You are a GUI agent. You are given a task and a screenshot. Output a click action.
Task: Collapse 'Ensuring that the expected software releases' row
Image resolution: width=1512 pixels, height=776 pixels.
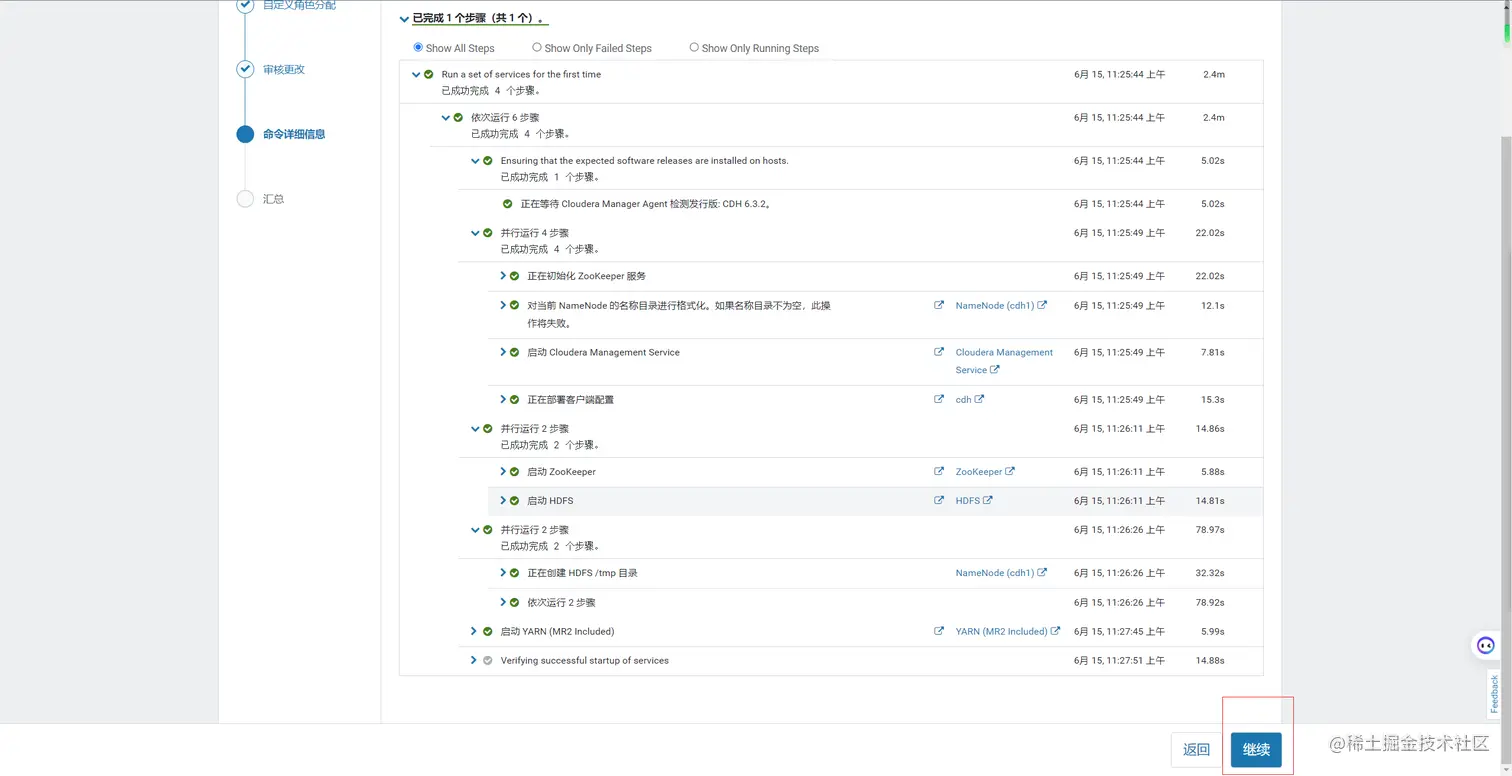click(x=475, y=160)
